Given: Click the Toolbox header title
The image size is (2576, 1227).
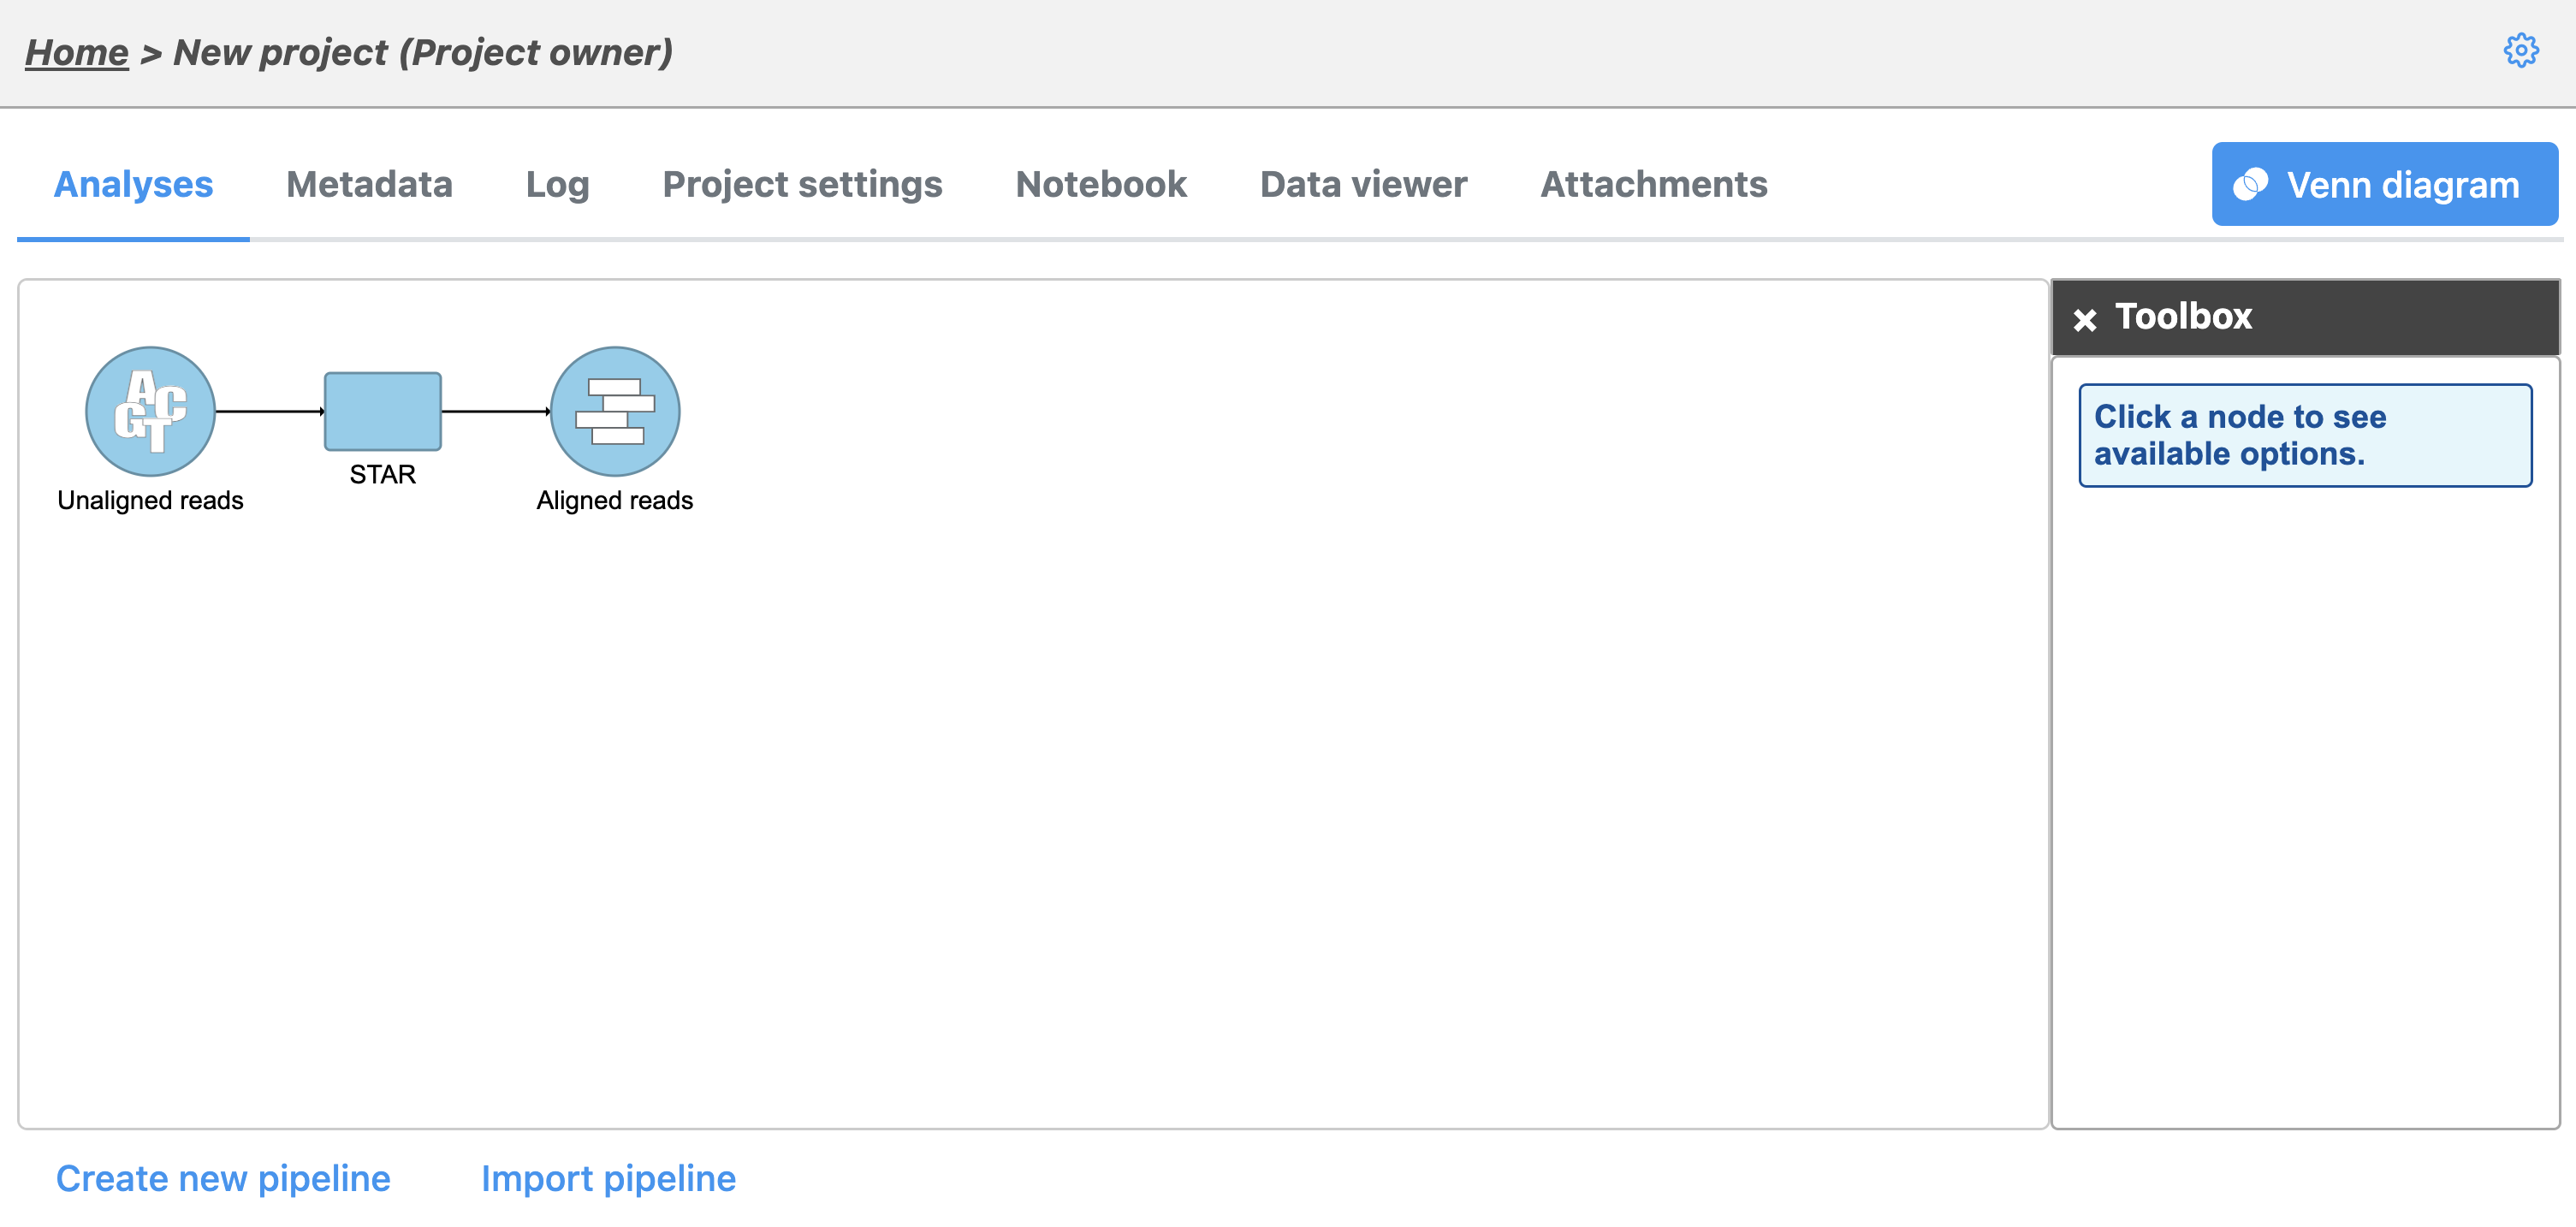Looking at the screenshot, I should click(x=2183, y=316).
